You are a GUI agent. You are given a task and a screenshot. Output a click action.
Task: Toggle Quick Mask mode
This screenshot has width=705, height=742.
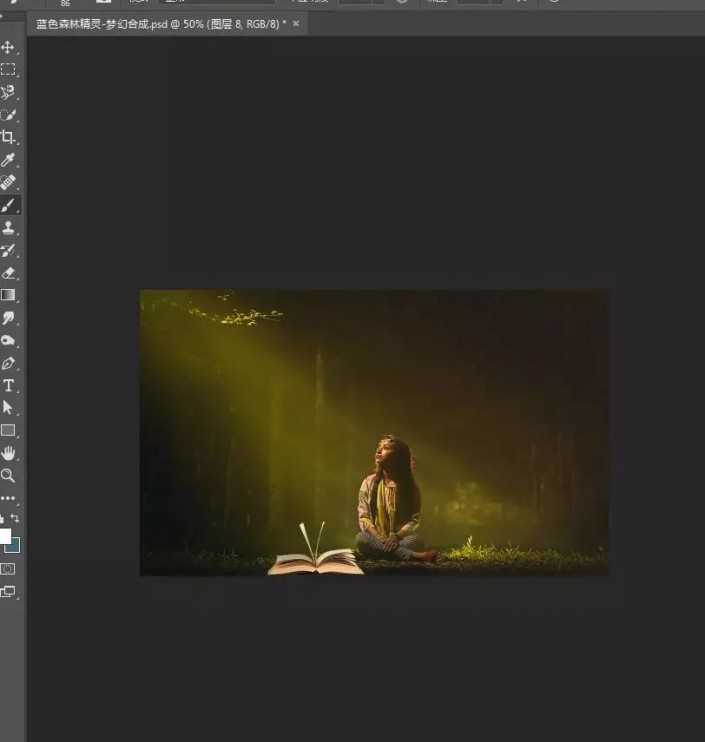tap(8, 568)
